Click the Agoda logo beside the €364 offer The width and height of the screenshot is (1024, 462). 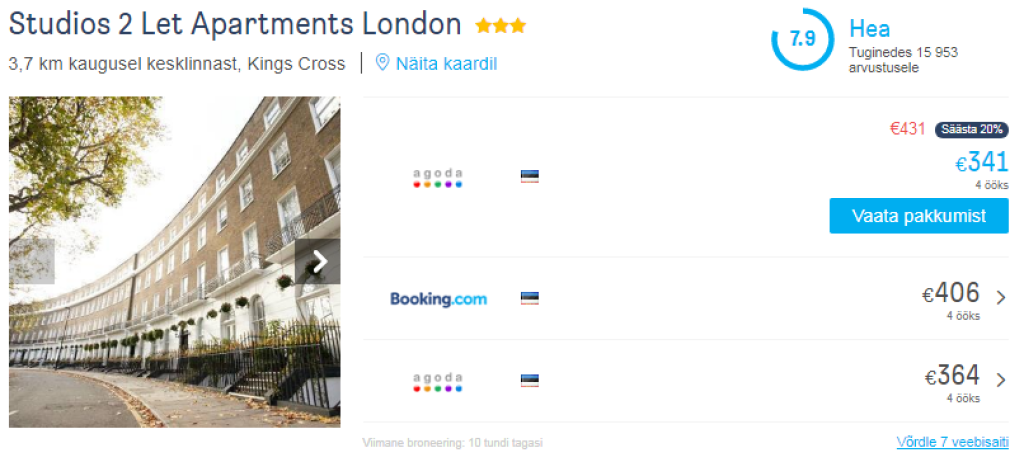point(438,381)
